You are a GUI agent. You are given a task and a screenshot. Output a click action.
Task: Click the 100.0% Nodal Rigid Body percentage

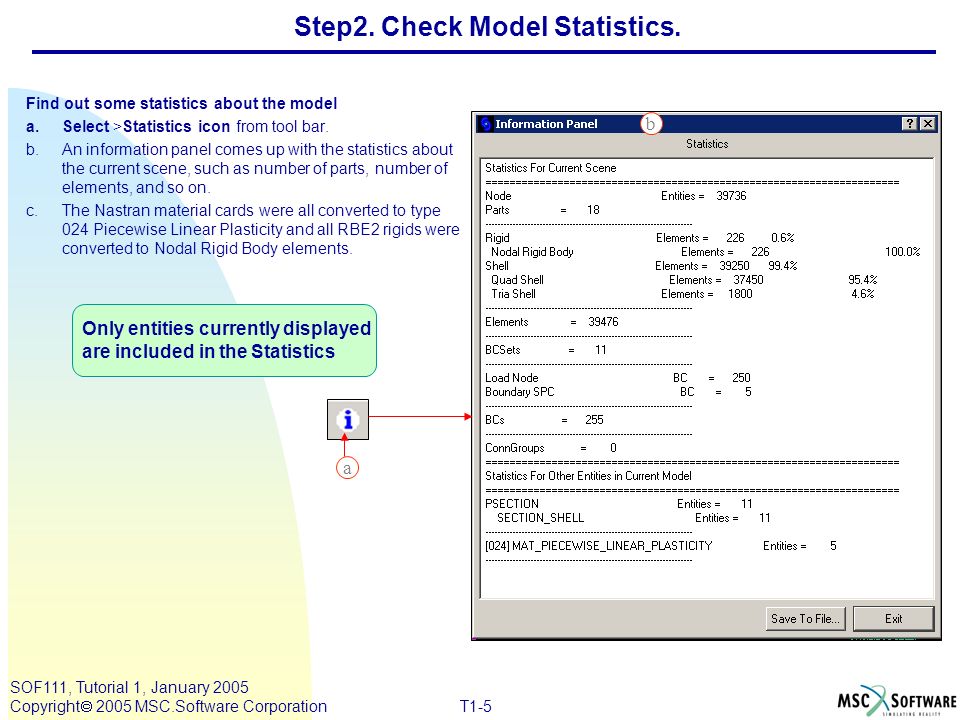(x=902, y=252)
